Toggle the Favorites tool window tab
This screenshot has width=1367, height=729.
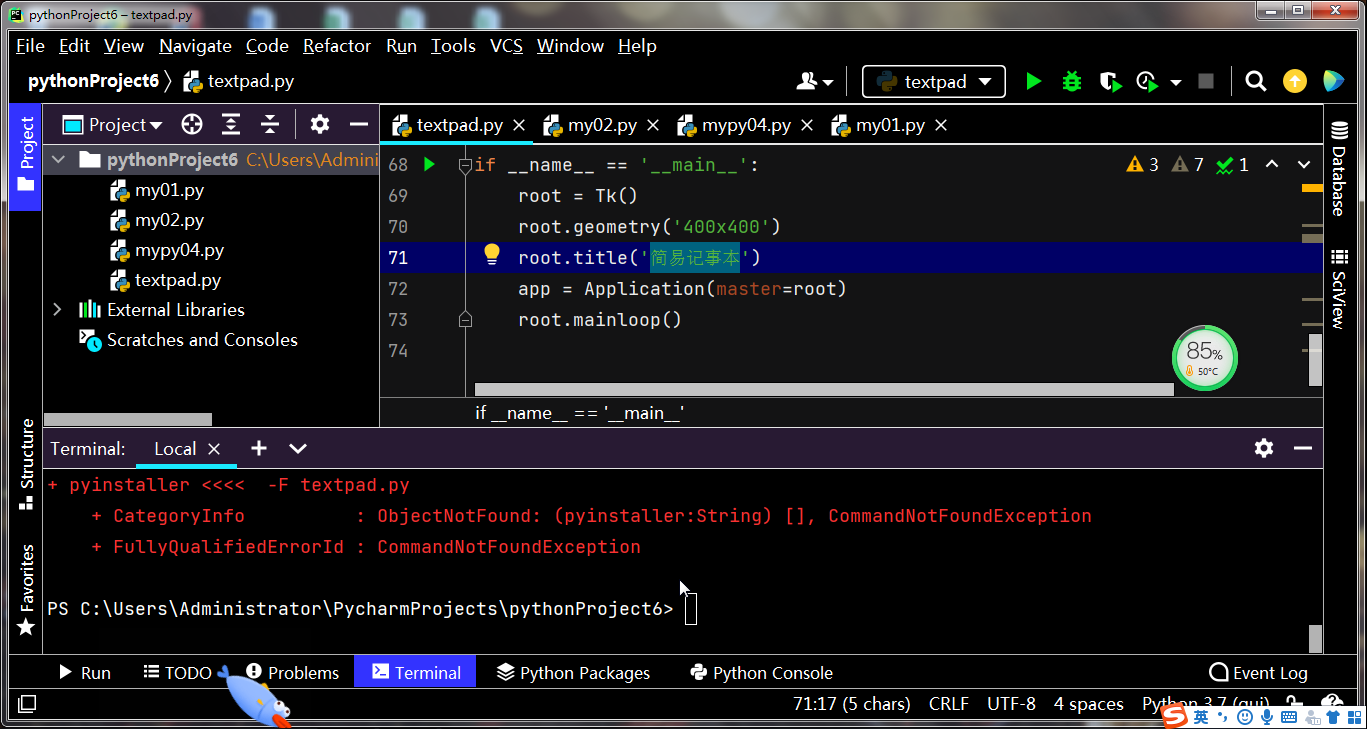(26, 590)
